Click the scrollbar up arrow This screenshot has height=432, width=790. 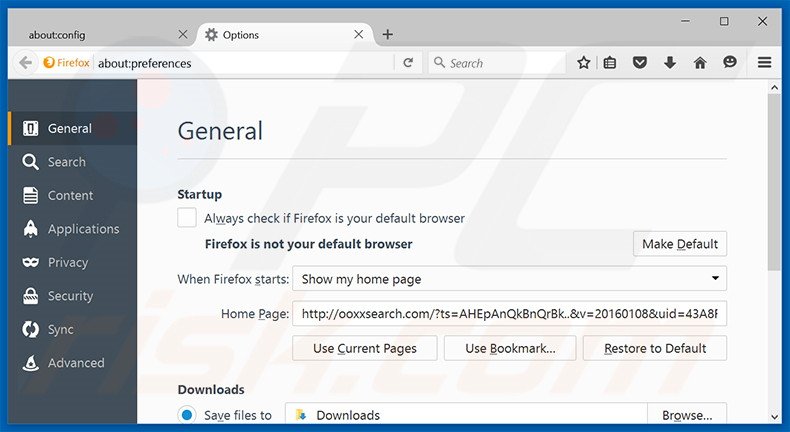click(x=774, y=88)
